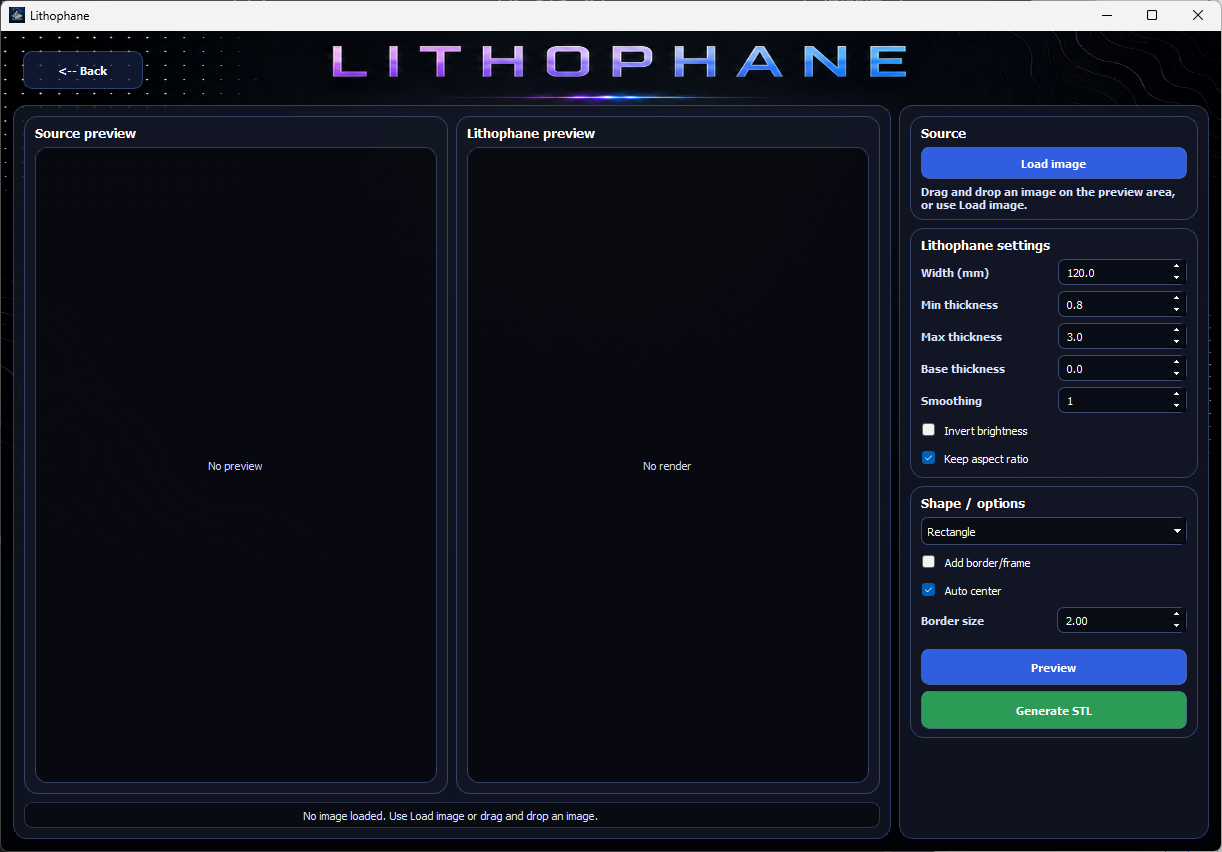Decrease Base thickness with the down arrow
This screenshot has width=1222, height=852.
pyautogui.click(x=1176, y=374)
